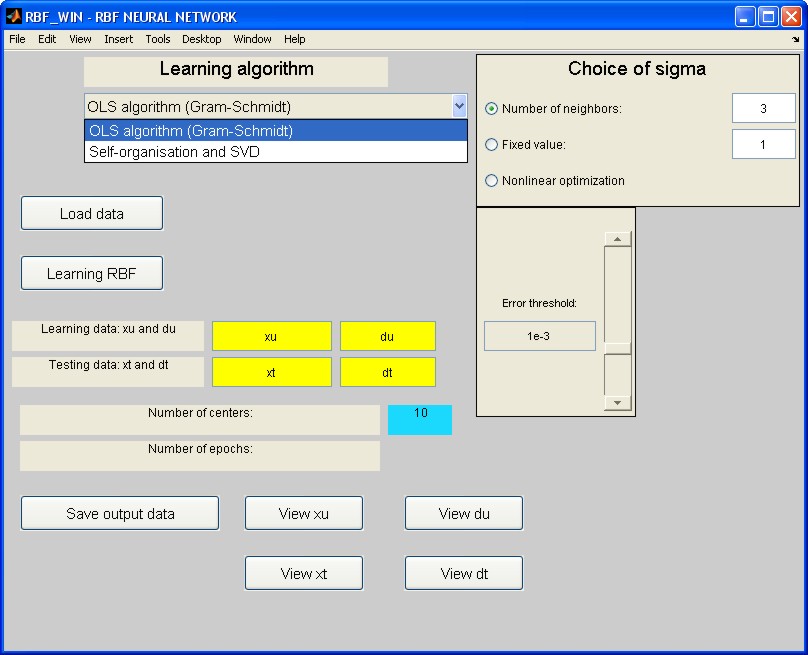Viewport: 808px width, 655px height.
Task: Click the yellow xu learning data field
Action: (x=271, y=337)
